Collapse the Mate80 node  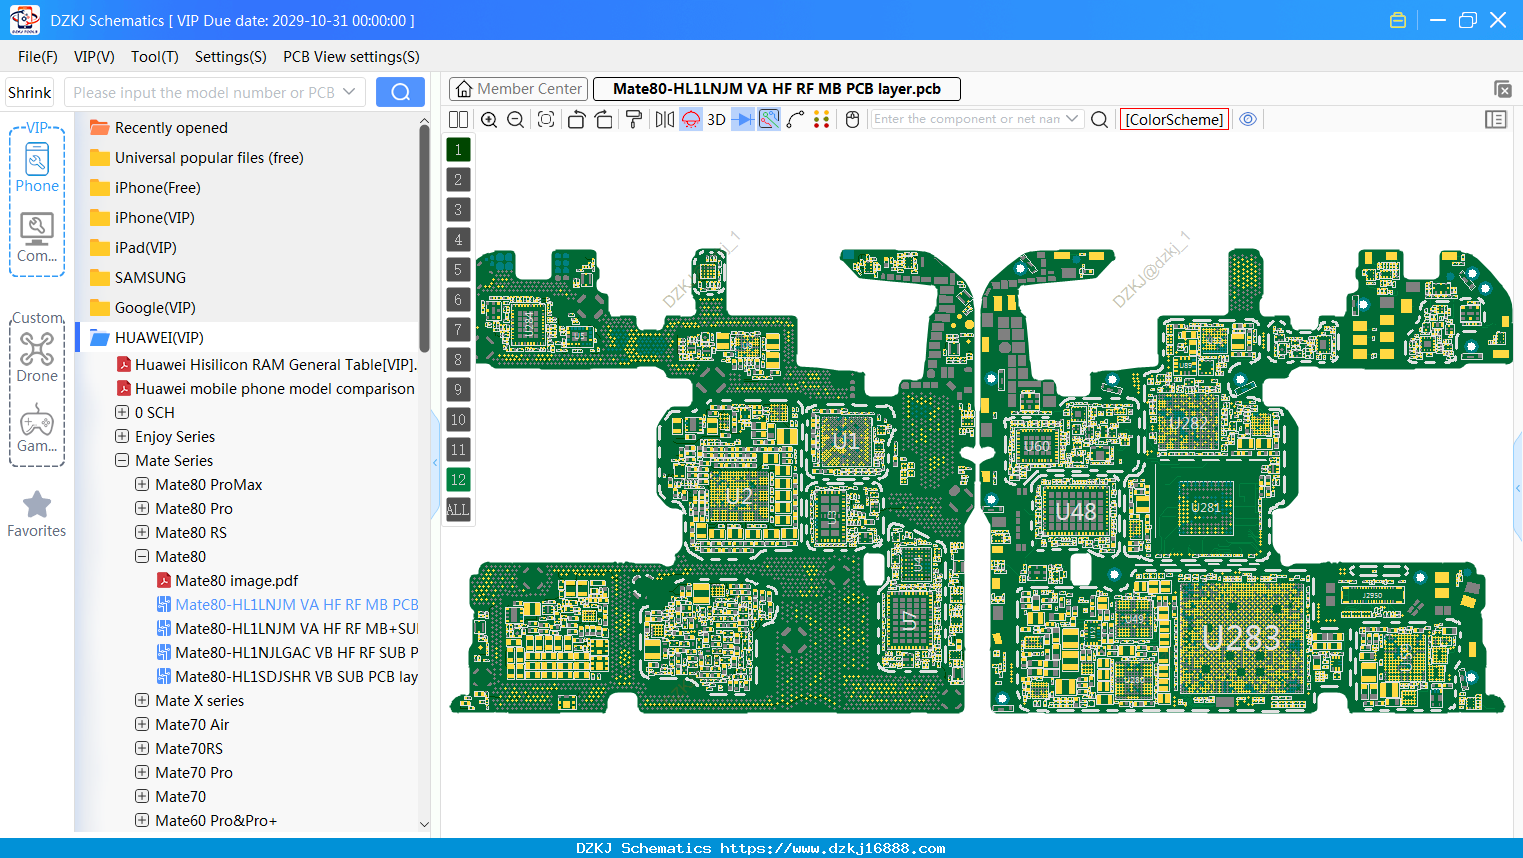[142, 556]
